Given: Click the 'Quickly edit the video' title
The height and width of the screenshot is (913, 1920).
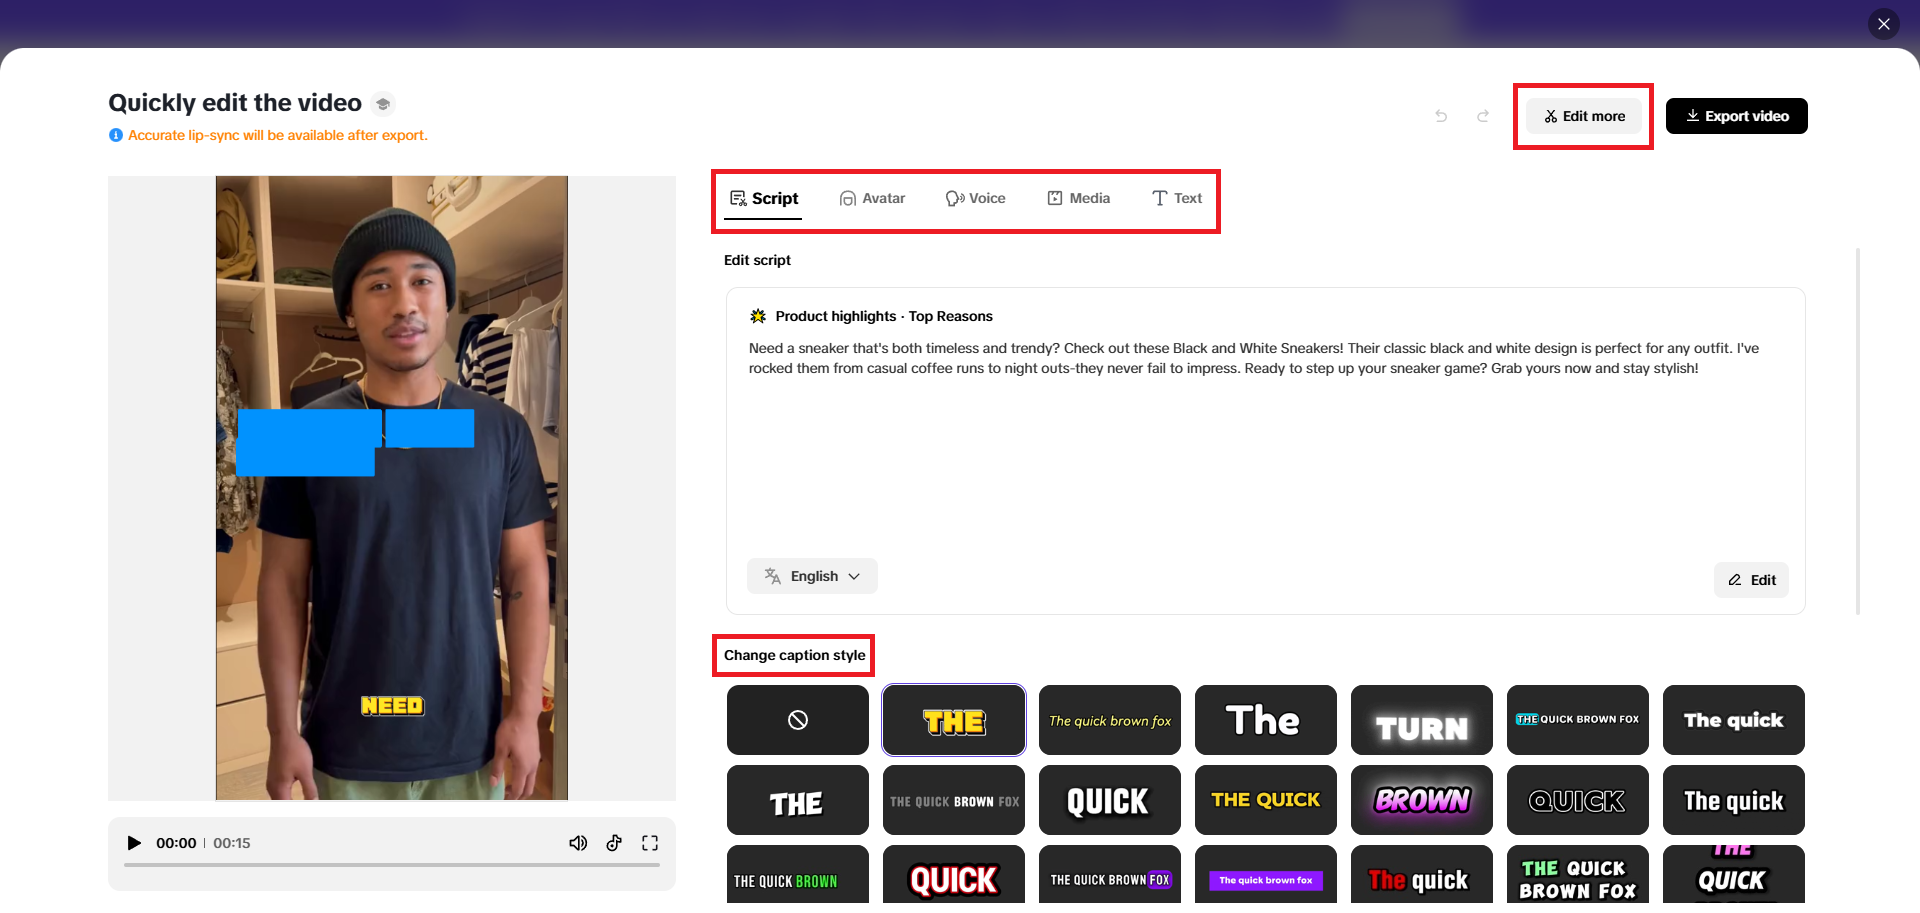Looking at the screenshot, I should point(235,103).
